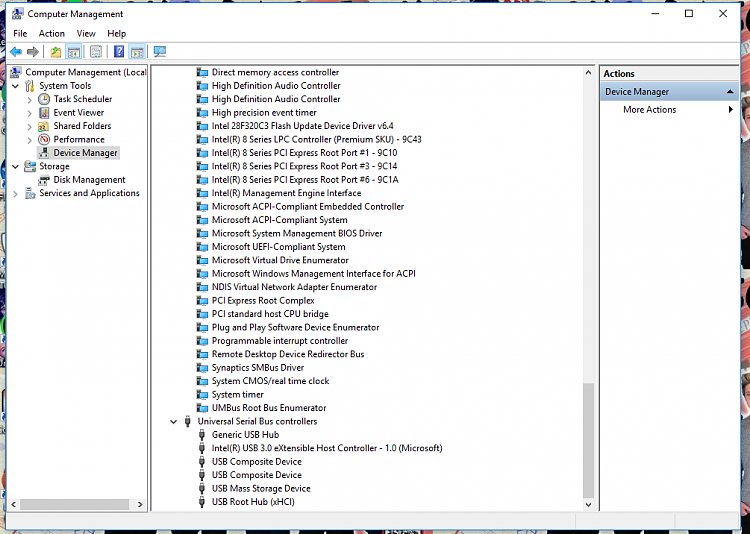750x534 pixels.
Task: Expand the Event Viewer node
Action: click(x=30, y=113)
